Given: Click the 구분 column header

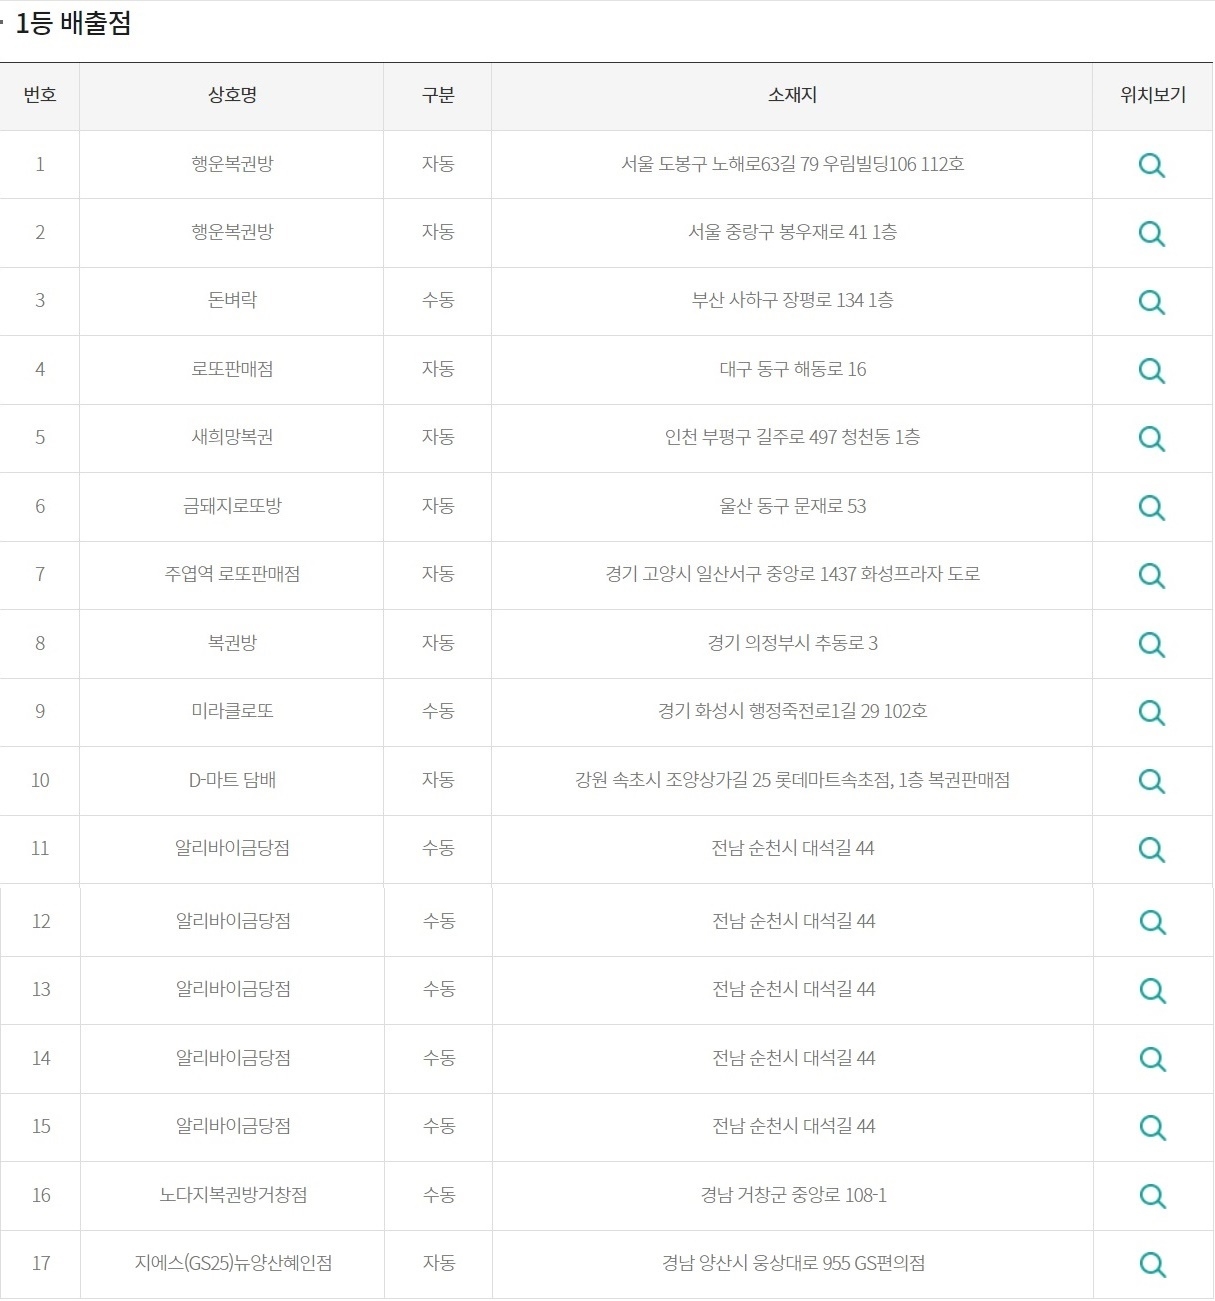Looking at the screenshot, I should [x=438, y=95].
